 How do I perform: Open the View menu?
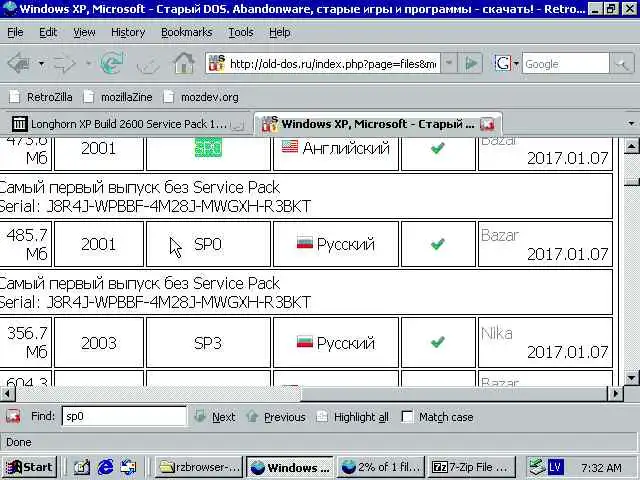point(84,32)
